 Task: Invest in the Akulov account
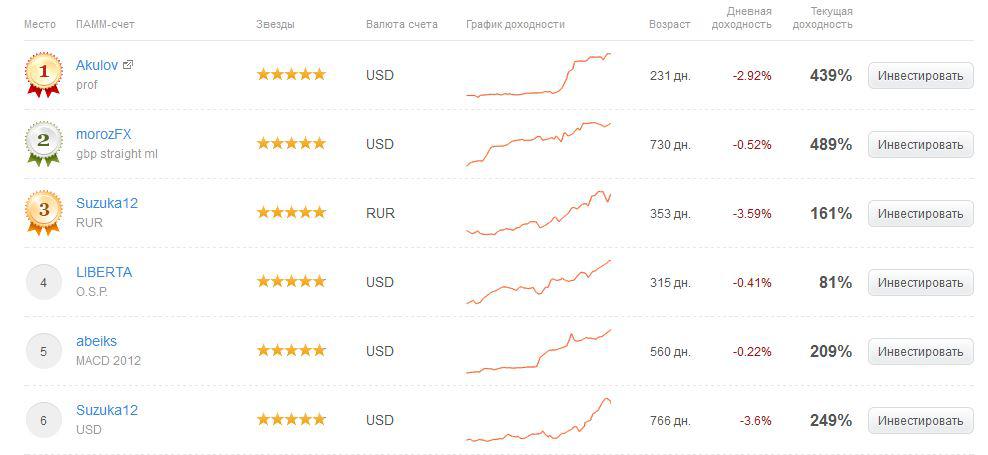921,76
